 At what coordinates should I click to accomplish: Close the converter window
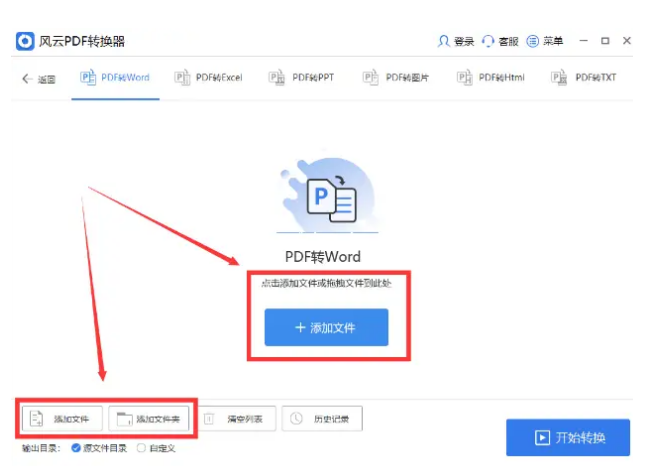click(627, 41)
